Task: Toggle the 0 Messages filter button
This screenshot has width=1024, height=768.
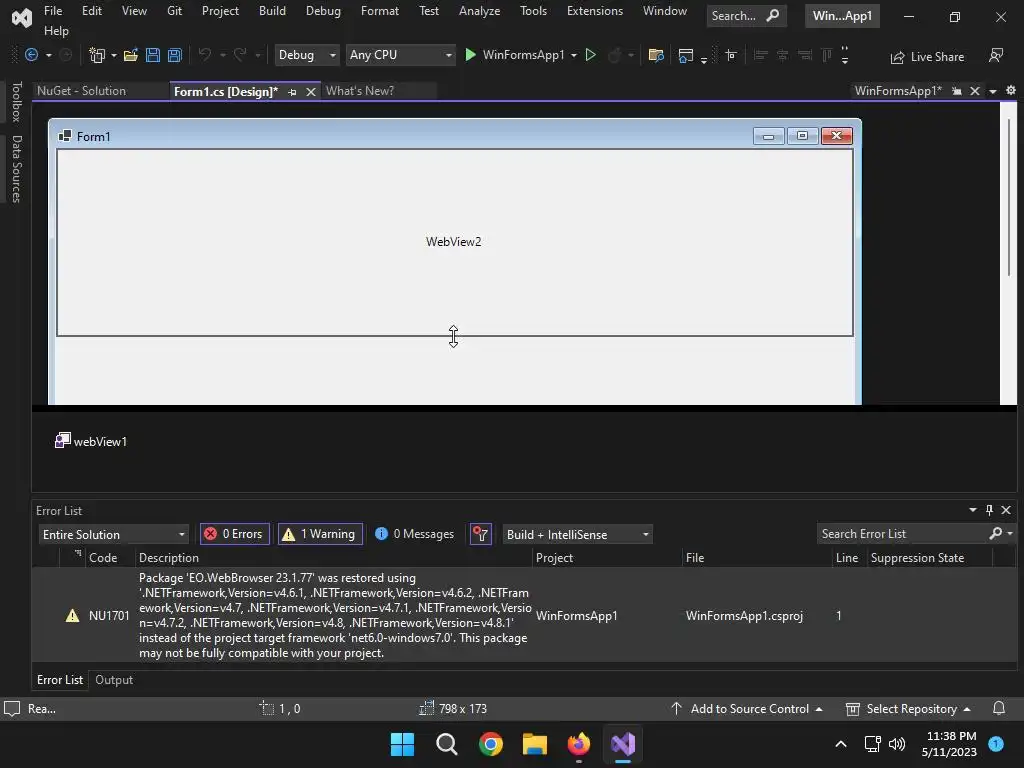Action: (x=415, y=534)
